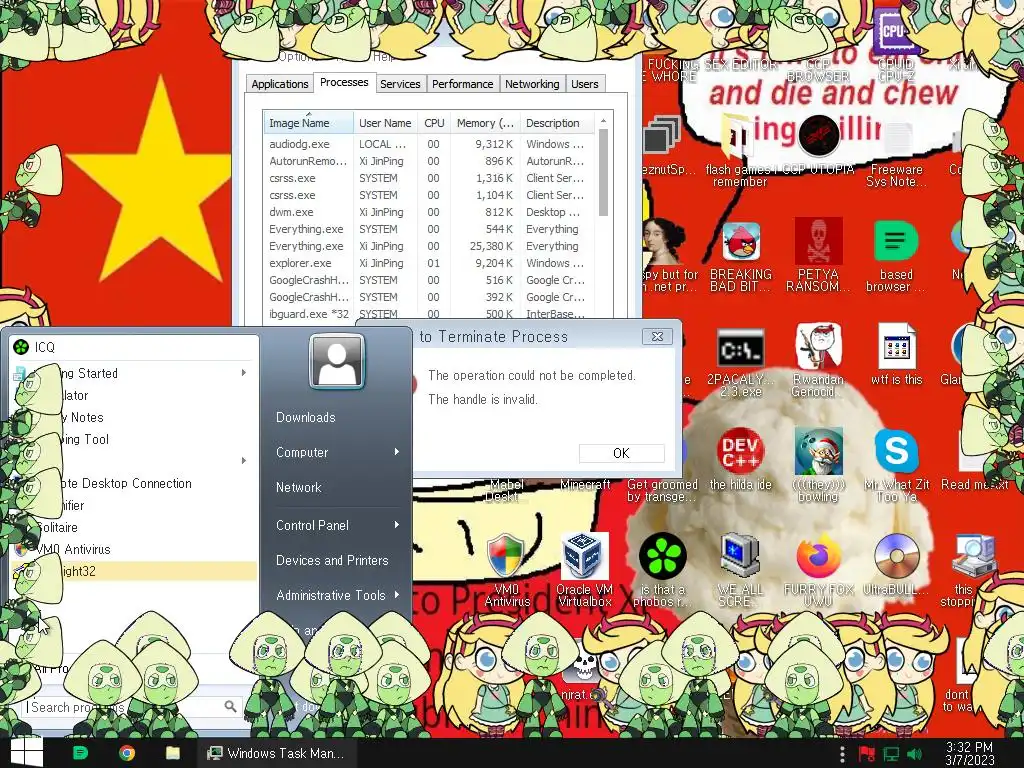Viewport: 1024px width, 768px height.
Task: Open Network in Start menu
Action: [298, 487]
